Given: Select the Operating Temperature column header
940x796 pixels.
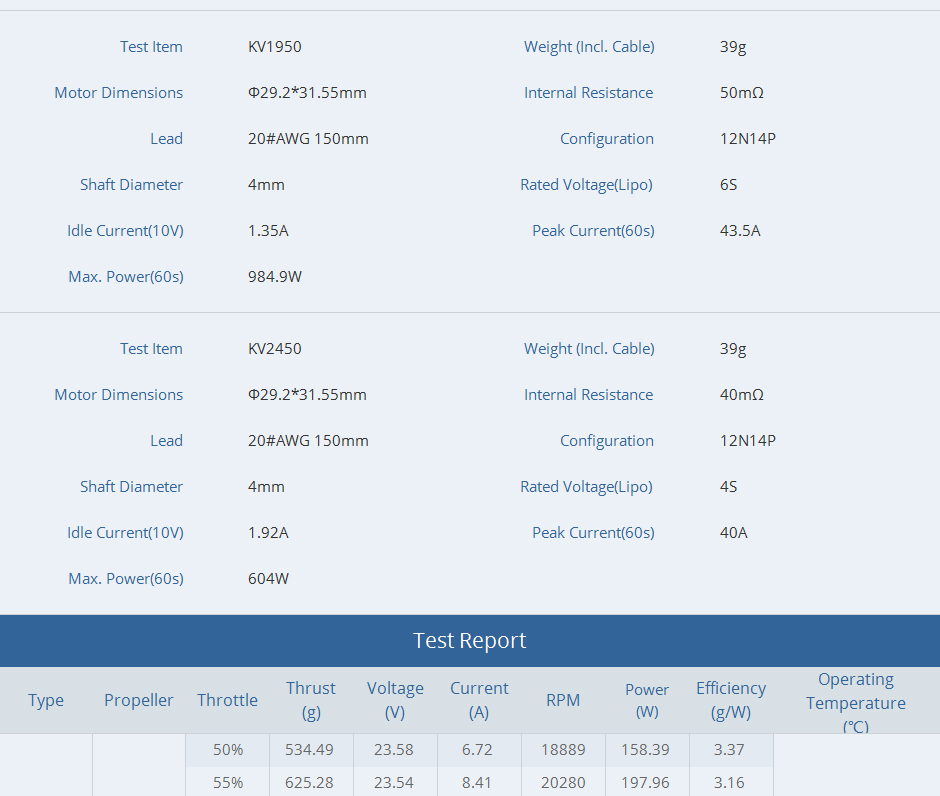Looking at the screenshot, I should [x=856, y=702].
